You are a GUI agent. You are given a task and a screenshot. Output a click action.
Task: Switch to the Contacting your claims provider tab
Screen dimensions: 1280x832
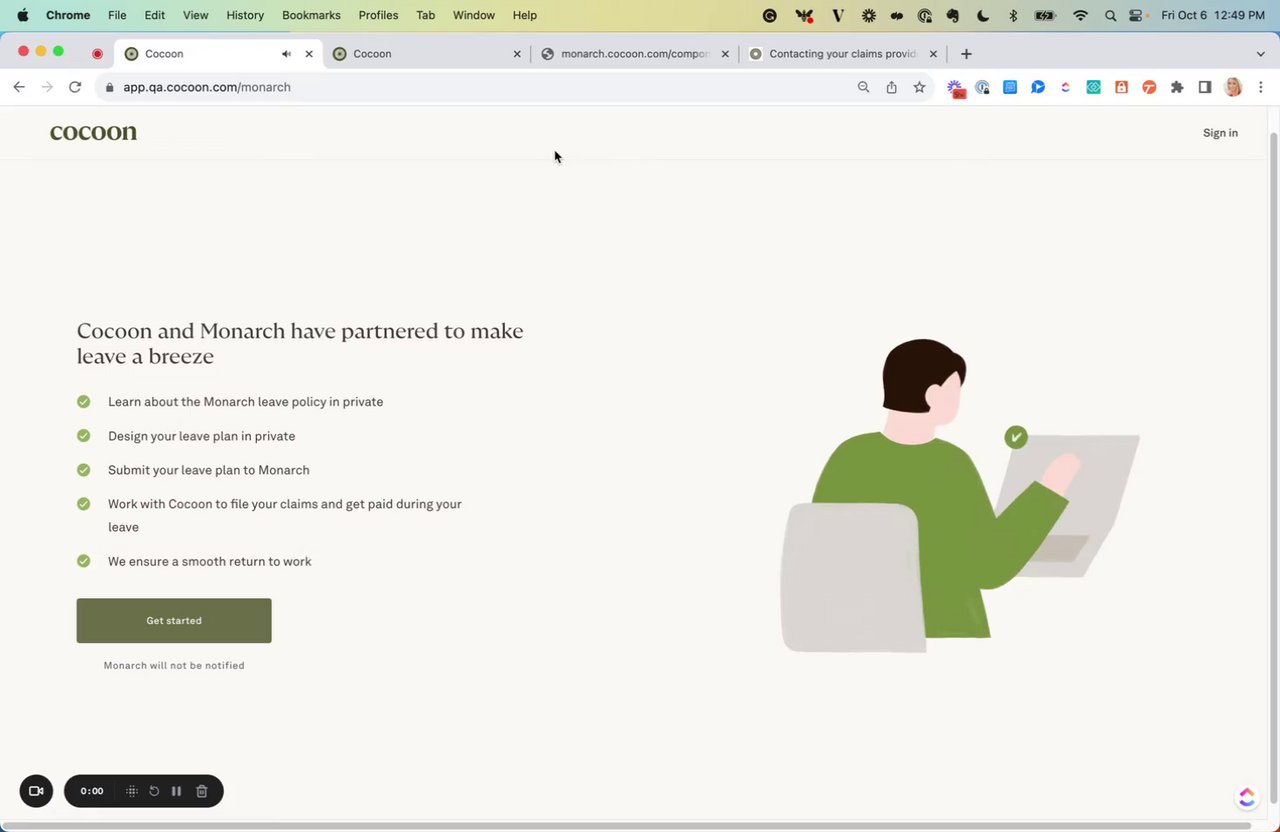[843, 54]
